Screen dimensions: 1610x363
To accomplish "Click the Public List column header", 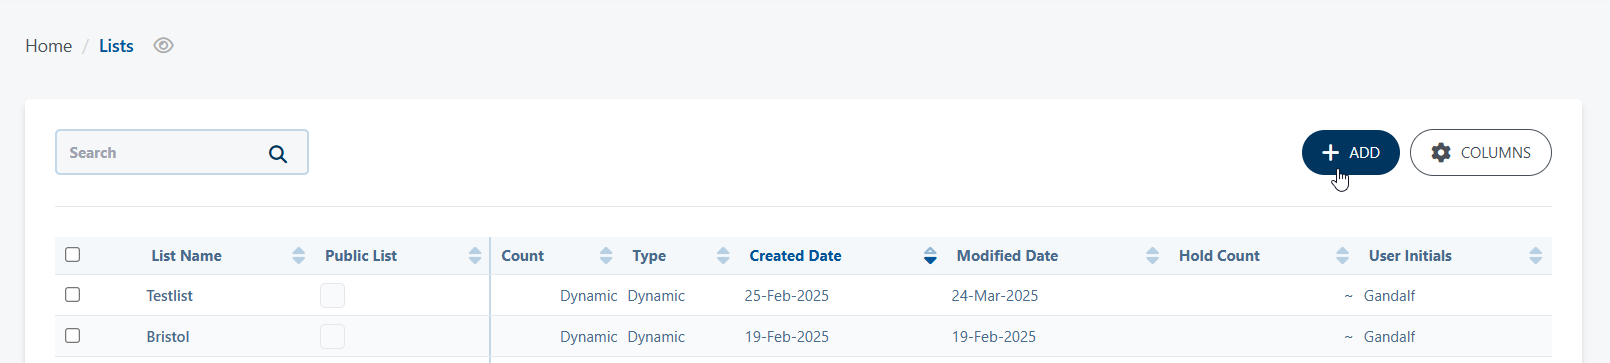I will tap(361, 256).
